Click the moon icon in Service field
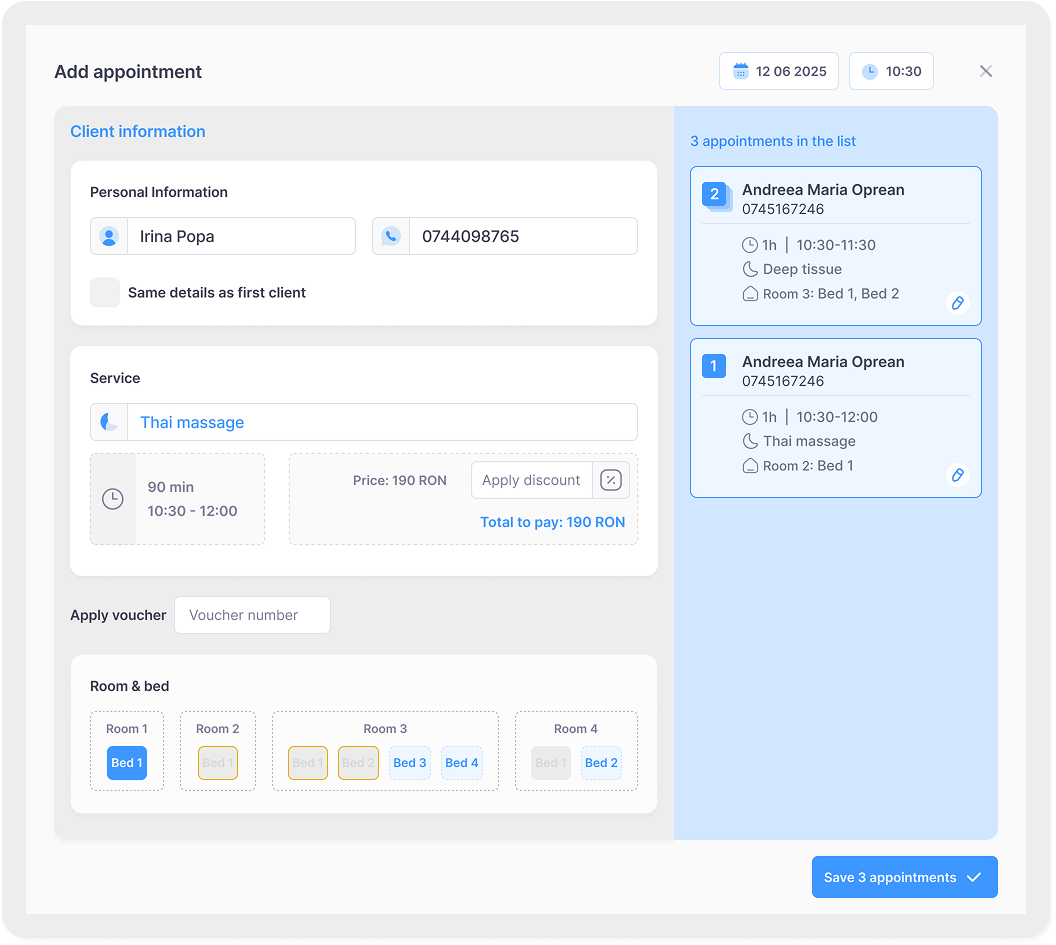Screen dimensions: 1056x945 pyautogui.click(x=109, y=423)
